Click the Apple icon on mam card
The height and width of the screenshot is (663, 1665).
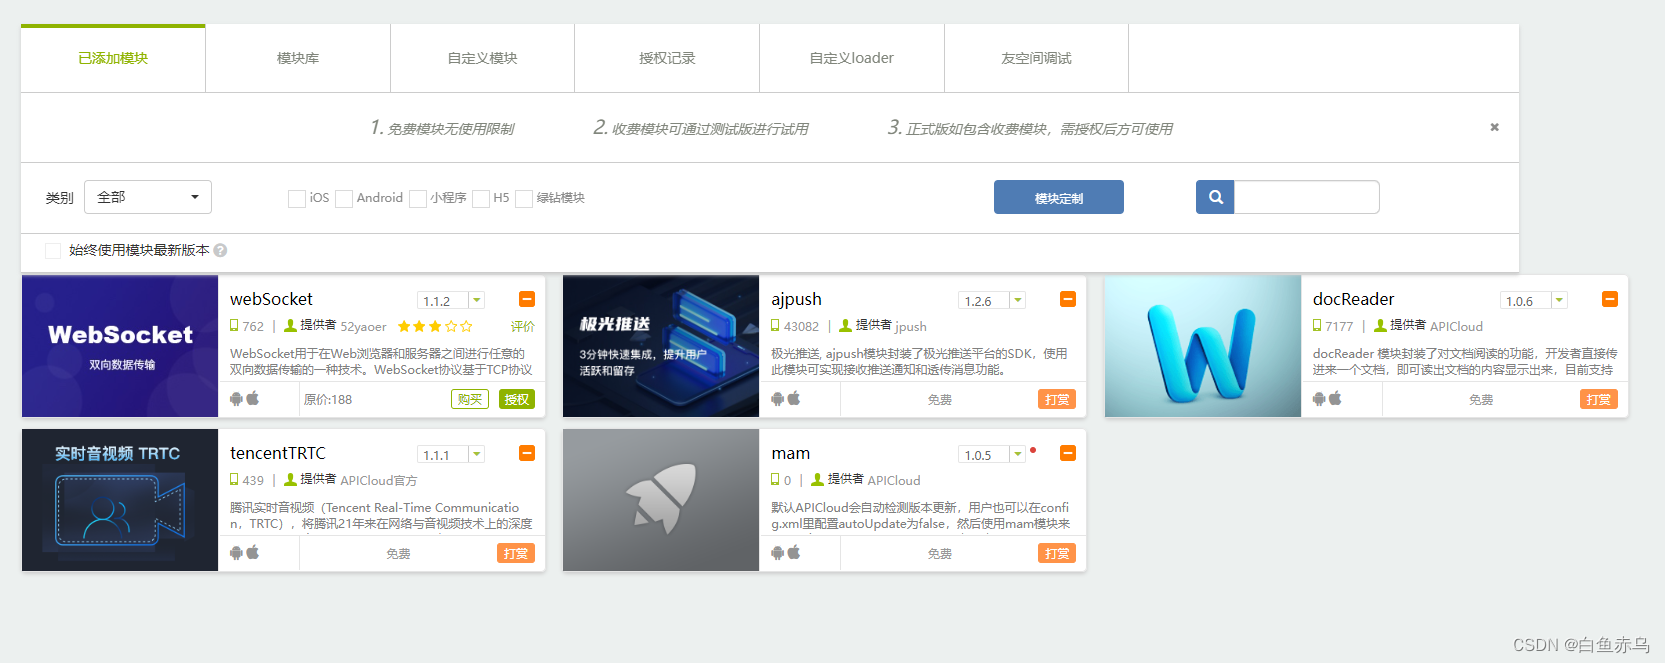point(794,552)
